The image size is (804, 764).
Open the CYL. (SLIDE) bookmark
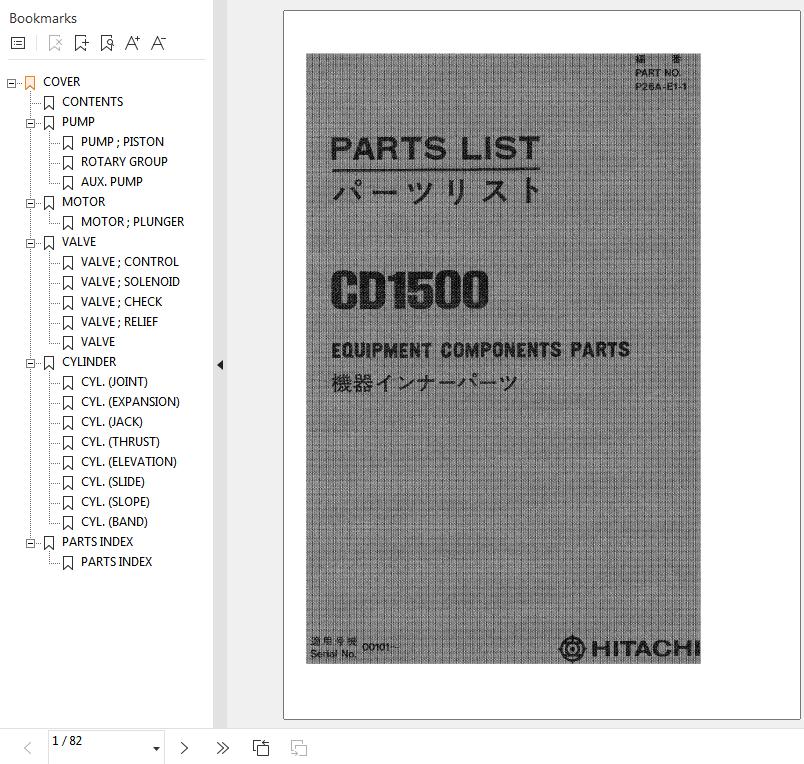point(113,482)
